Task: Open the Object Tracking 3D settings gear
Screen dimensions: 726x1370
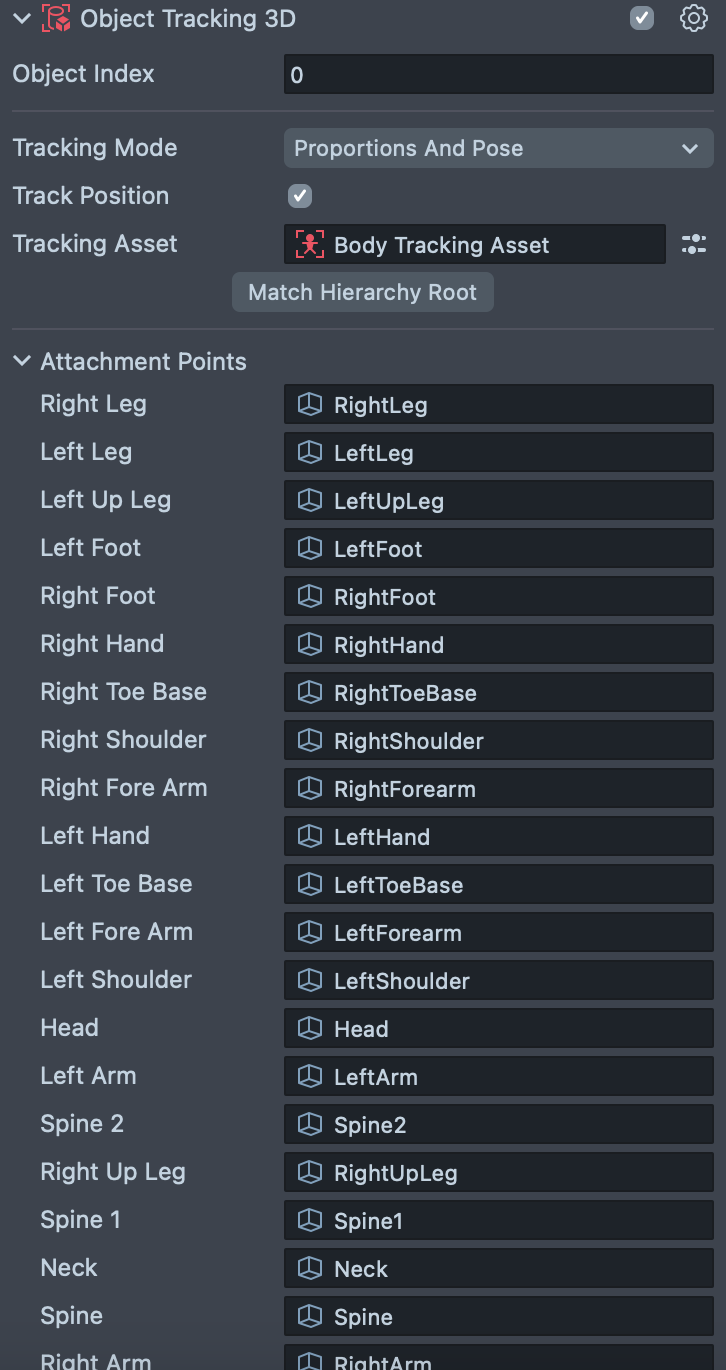Action: coord(693,19)
